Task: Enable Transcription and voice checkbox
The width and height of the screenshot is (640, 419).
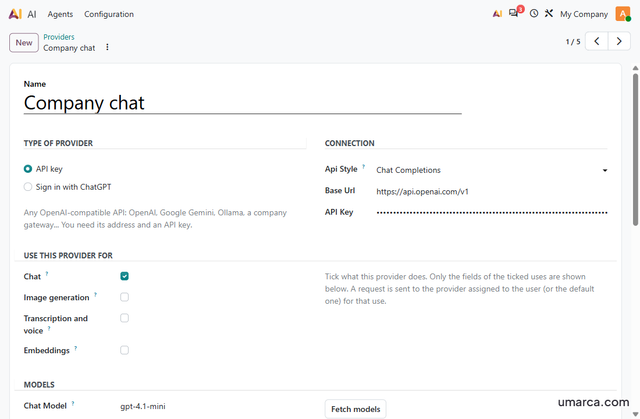Action: pos(124,318)
